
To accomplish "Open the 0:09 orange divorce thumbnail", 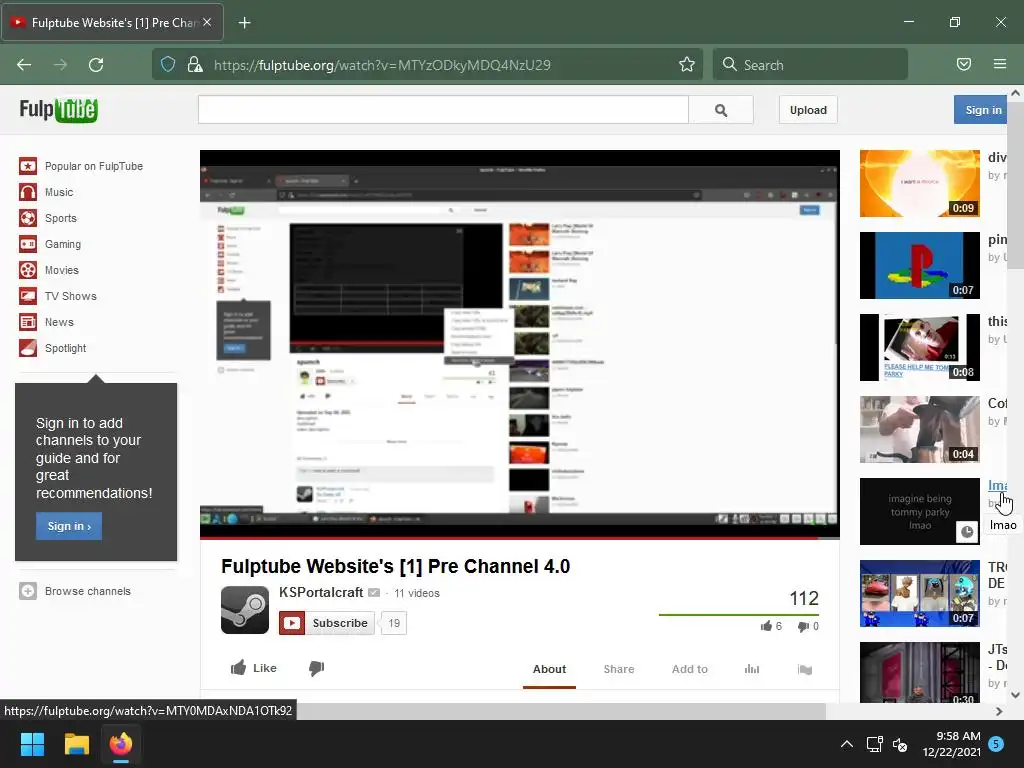I will pyautogui.click(x=920, y=184).
